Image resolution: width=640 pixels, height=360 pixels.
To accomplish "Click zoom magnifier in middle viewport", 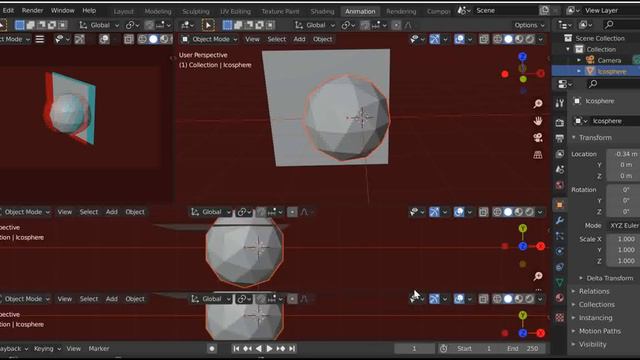I will point(538,276).
